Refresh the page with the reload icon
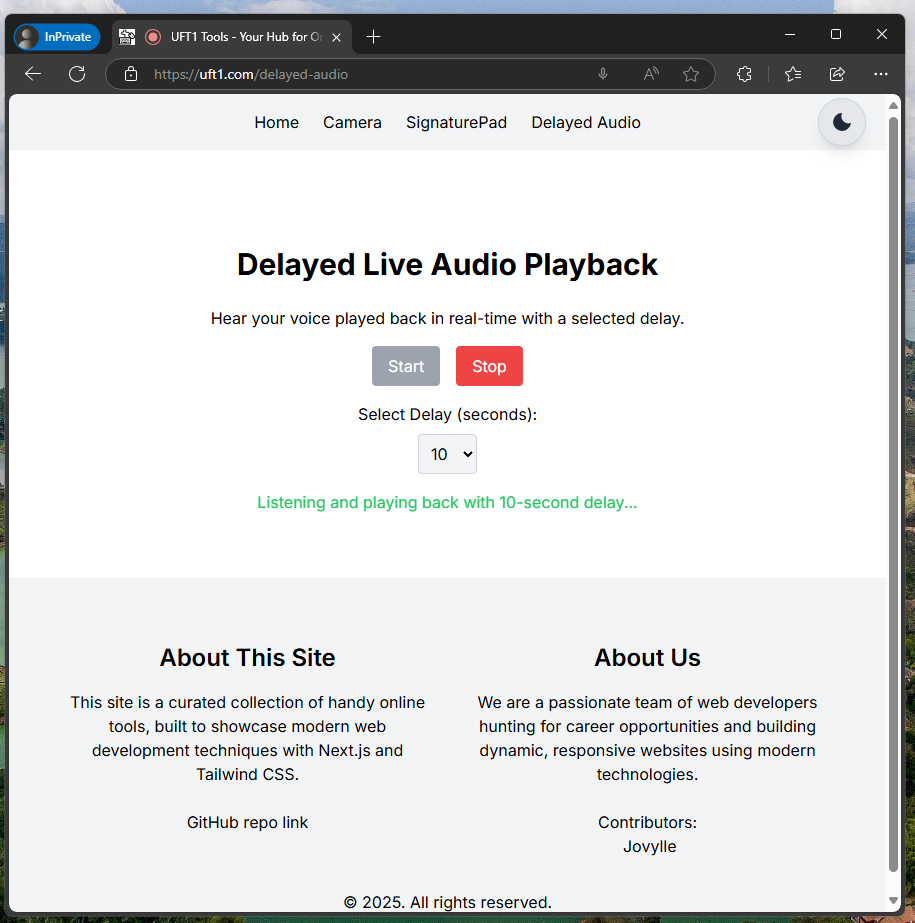915x923 pixels. coord(77,74)
